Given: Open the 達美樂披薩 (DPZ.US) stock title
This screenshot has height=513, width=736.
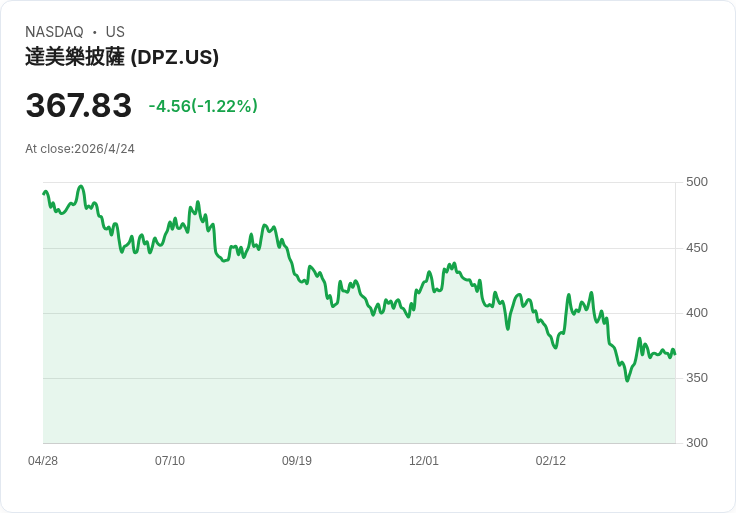Looking at the screenshot, I should pyautogui.click(x=122, y=57).
